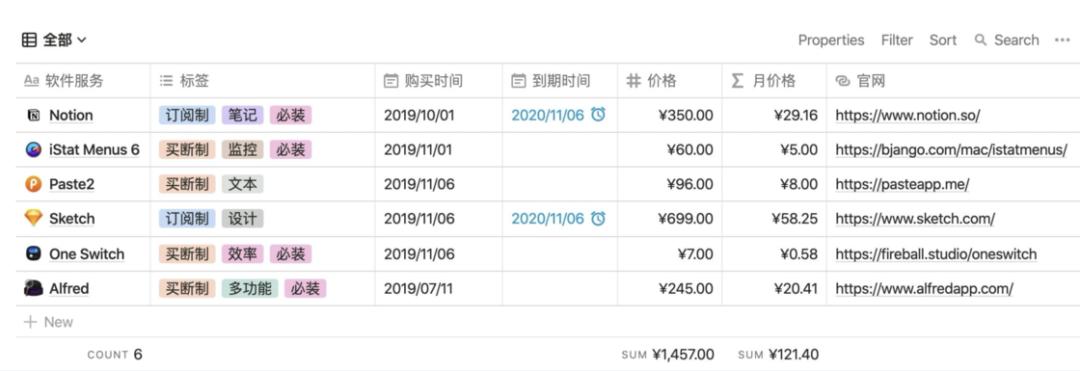Click the One Switch app icon

tap(33, 253)
